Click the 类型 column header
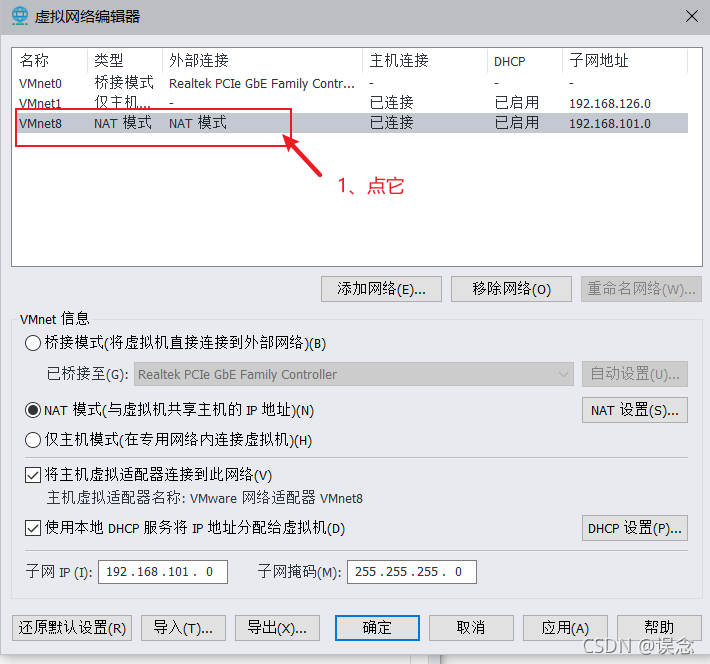This screenshot has width=710, height=664. 125,61
